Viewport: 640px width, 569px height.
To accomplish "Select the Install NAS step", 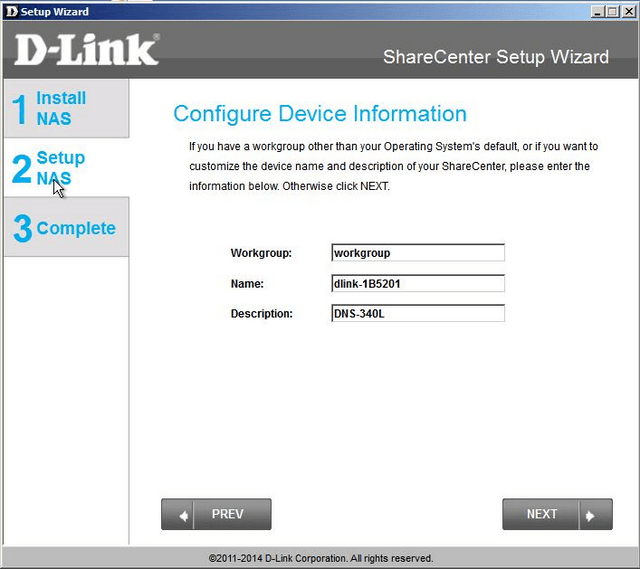I will pyautogui.click(x=67, y=108).
